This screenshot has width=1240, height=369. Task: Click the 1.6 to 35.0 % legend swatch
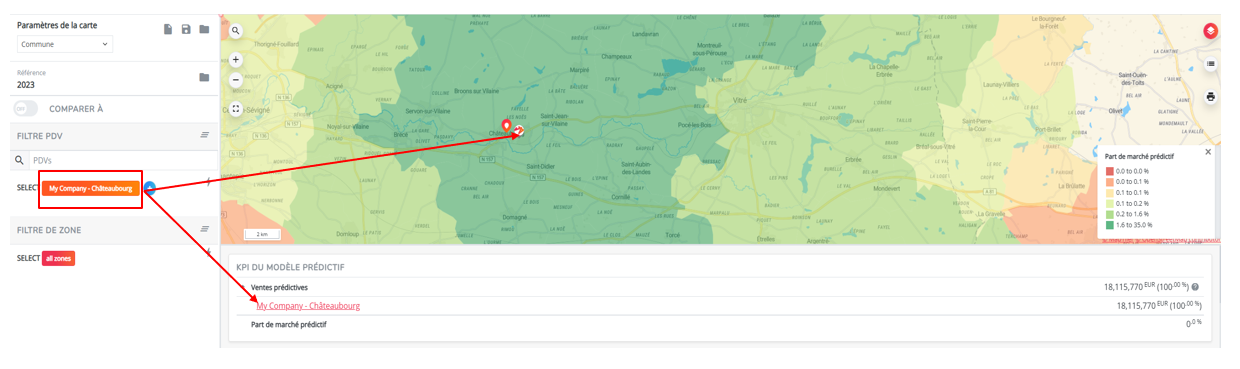pyautogui.click(x=1109, y=225)
